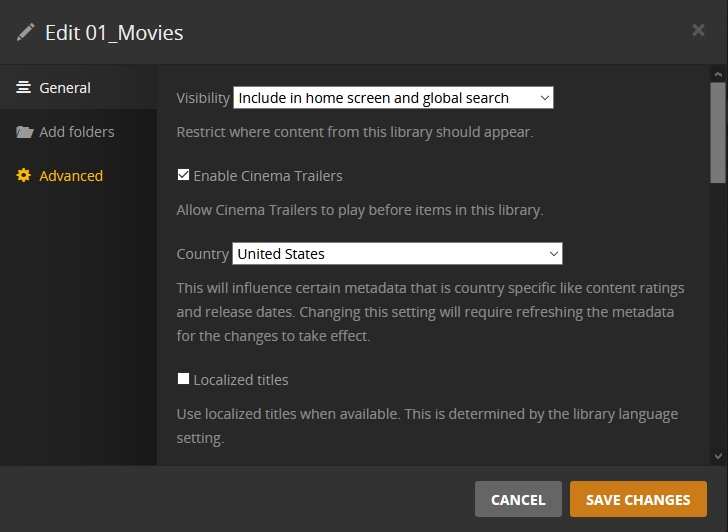Click the pencil edit icon in header
Viewport: 728px width, 532px height.
coord(26,32)
